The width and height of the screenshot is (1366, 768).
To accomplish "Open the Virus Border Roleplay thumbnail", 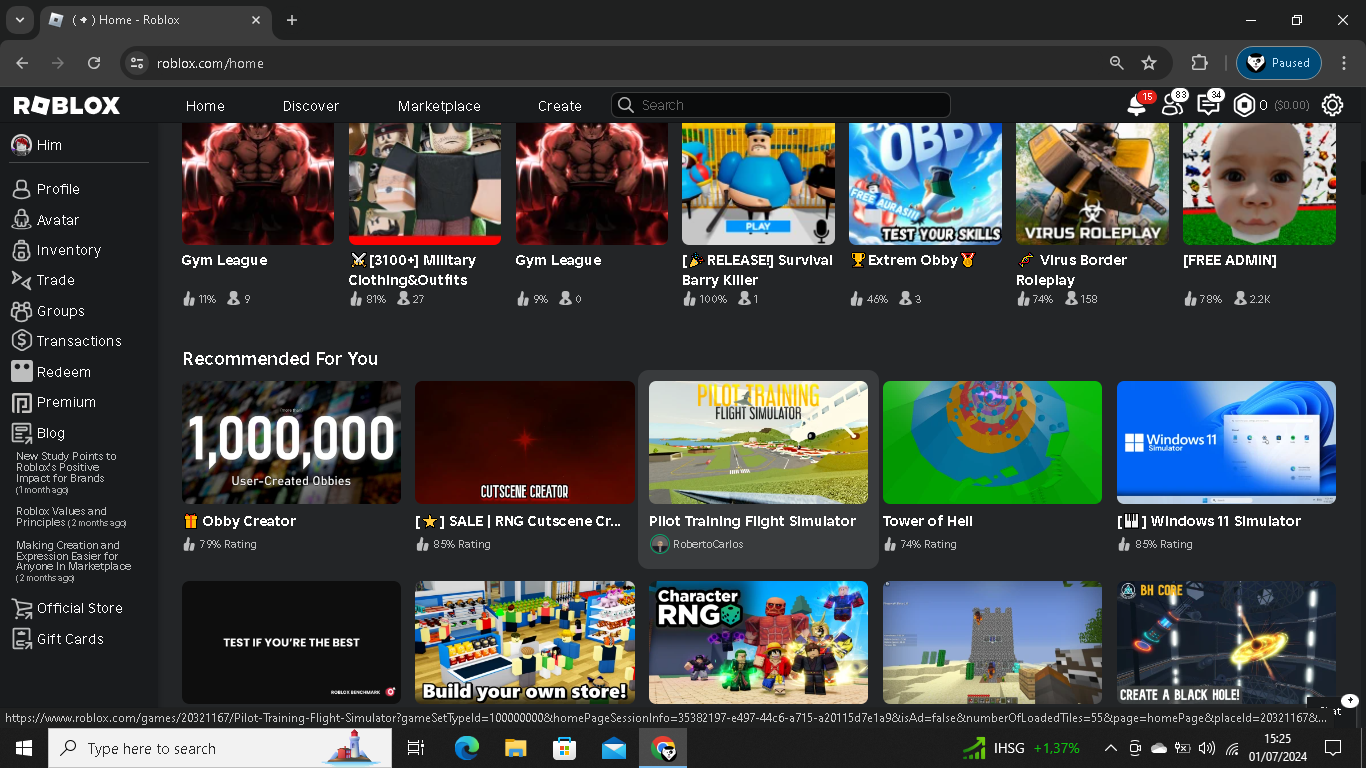I will 1092,184.
